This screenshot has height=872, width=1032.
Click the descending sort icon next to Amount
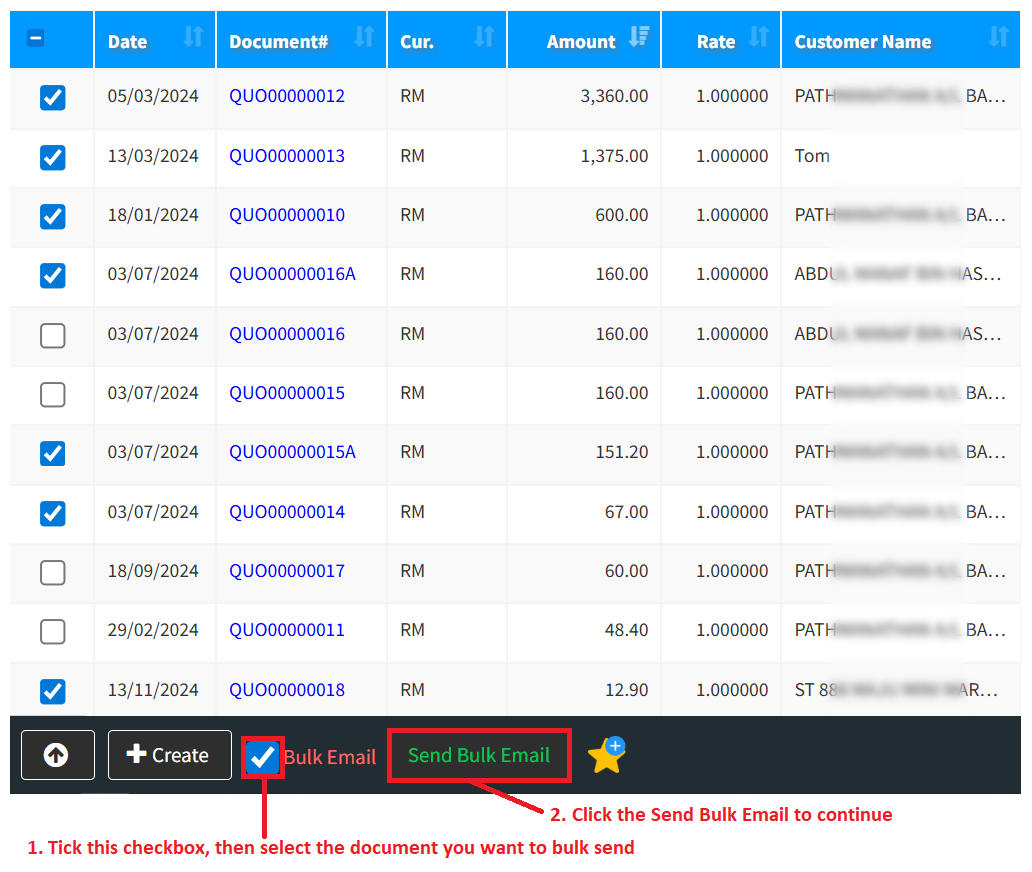pyautogui.click(x=638, y=38)
